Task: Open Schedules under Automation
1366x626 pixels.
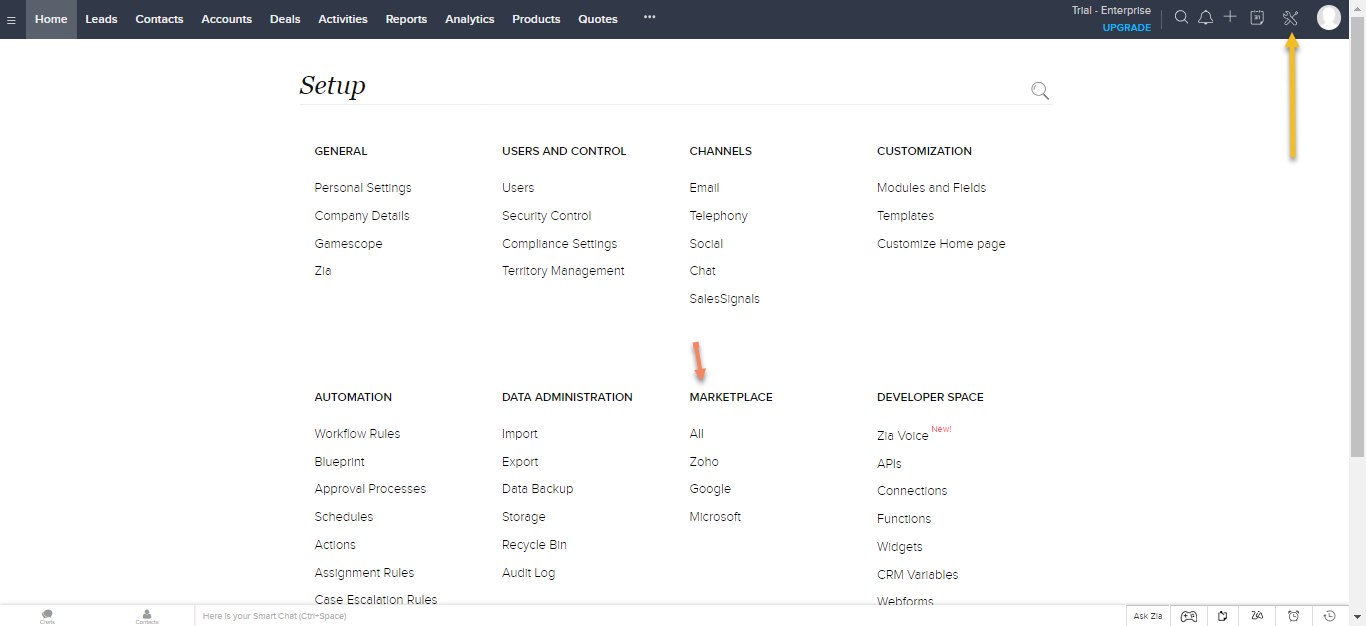Action: 343,517
